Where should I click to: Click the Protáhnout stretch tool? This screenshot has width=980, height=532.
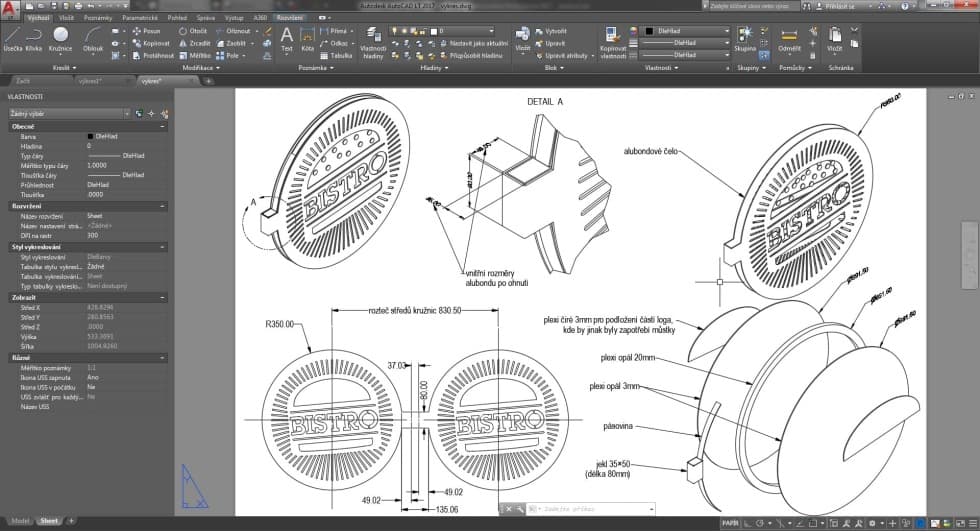[152, 56]
